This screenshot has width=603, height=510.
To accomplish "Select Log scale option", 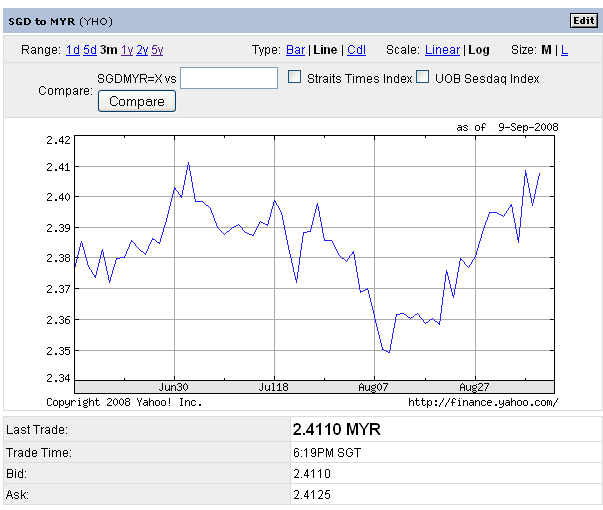I will point(479,50).
